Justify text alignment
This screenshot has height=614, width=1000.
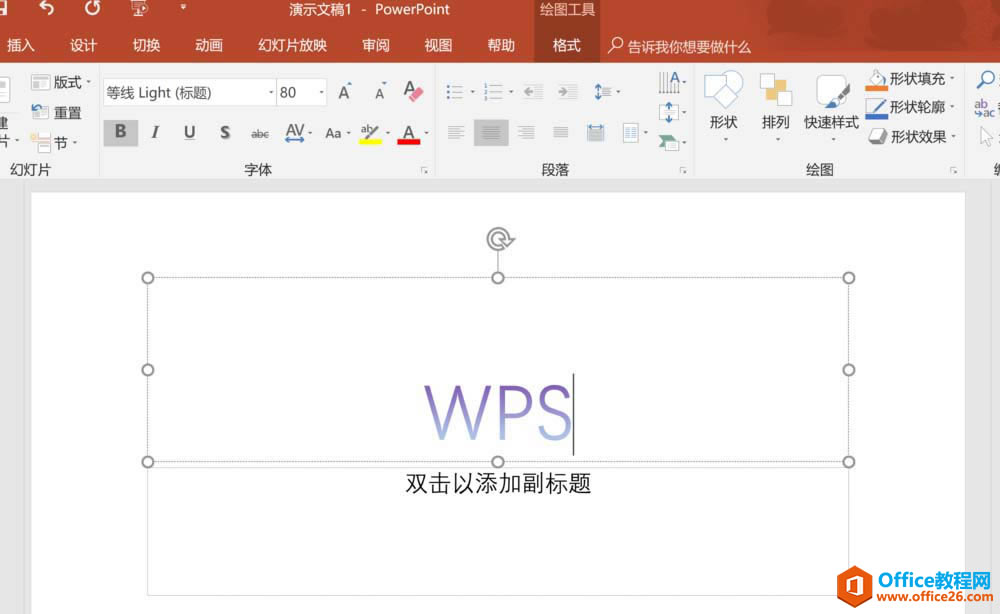click(x=561, y=133)
